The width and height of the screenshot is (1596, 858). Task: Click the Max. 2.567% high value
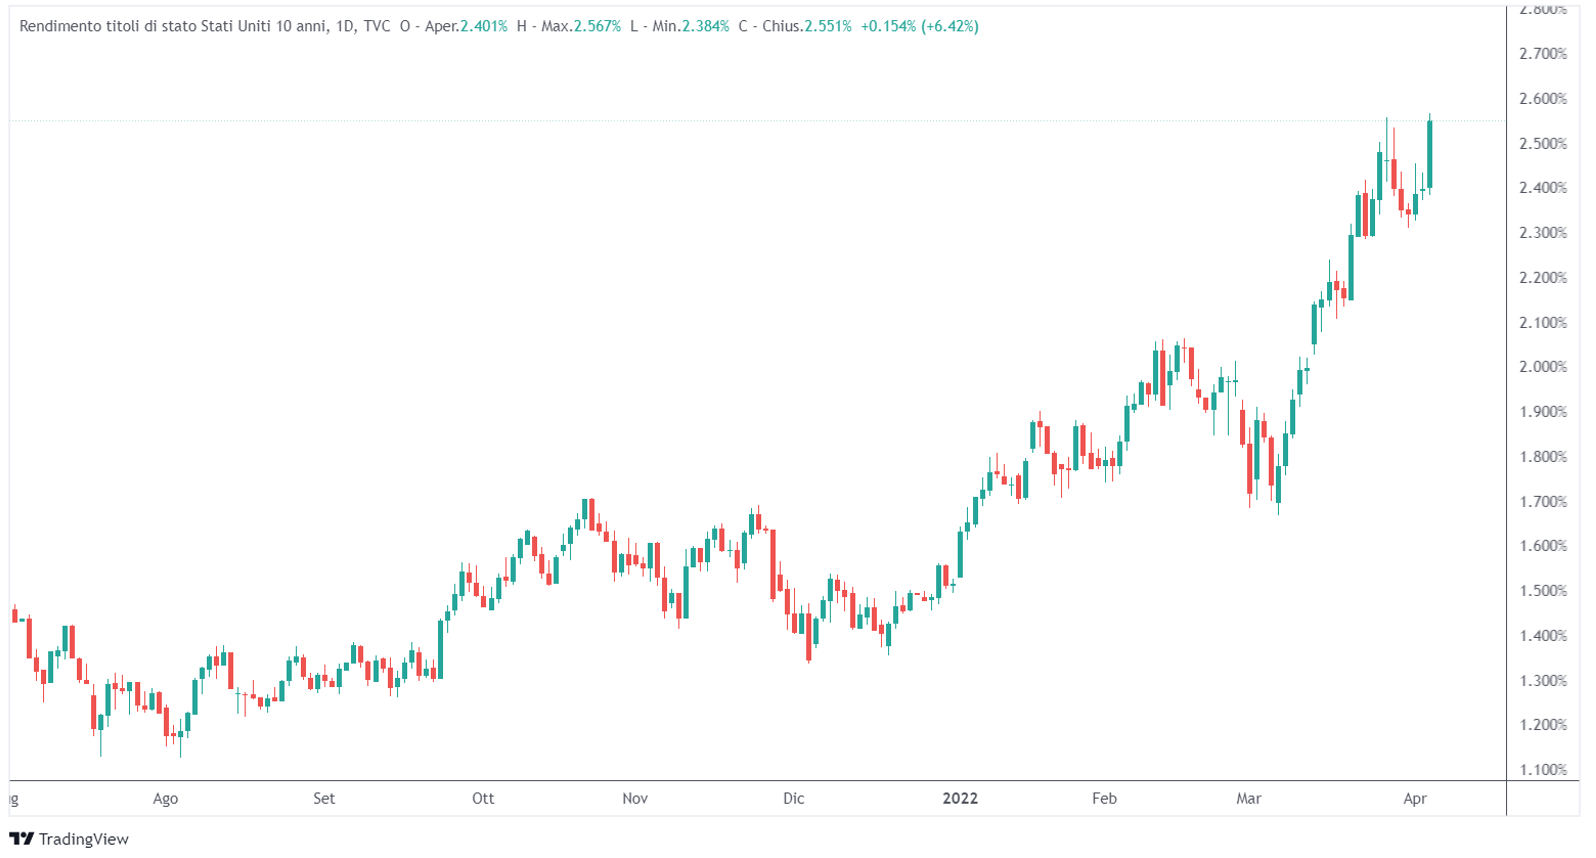(597, 26)
